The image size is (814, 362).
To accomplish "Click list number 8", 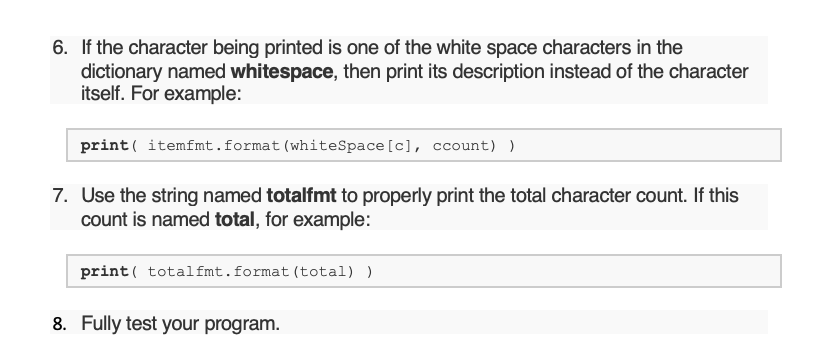I will 60,324.
